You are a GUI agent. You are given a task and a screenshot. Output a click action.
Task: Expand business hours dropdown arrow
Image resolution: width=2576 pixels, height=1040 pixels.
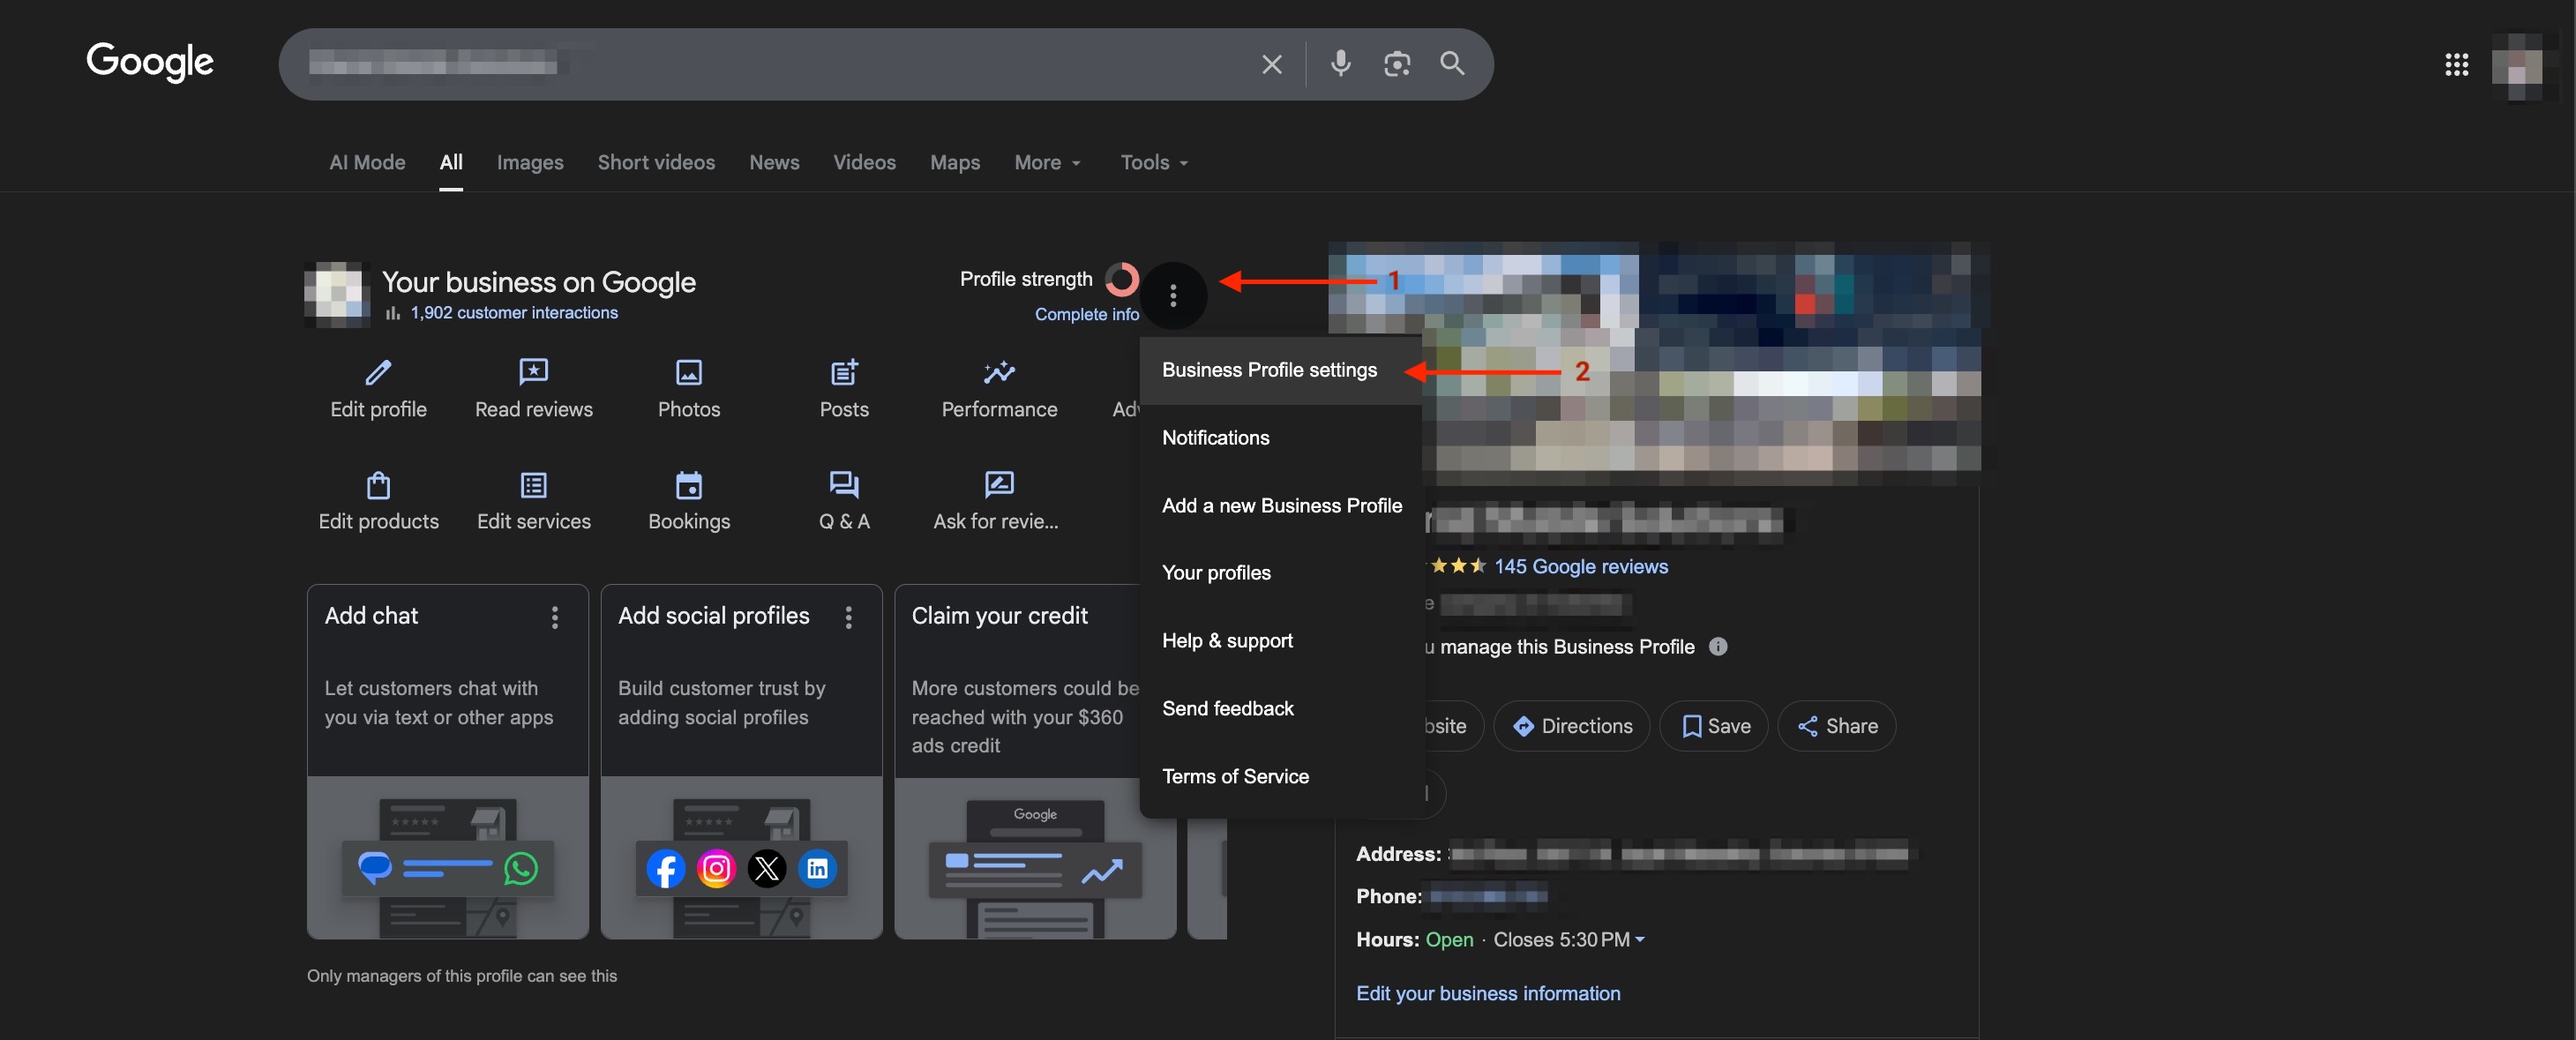(1639, 939)
